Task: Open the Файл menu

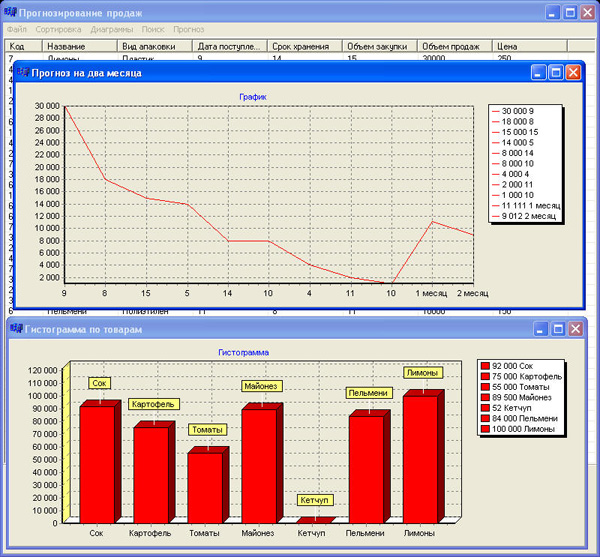Action: (x=17, y=30)
